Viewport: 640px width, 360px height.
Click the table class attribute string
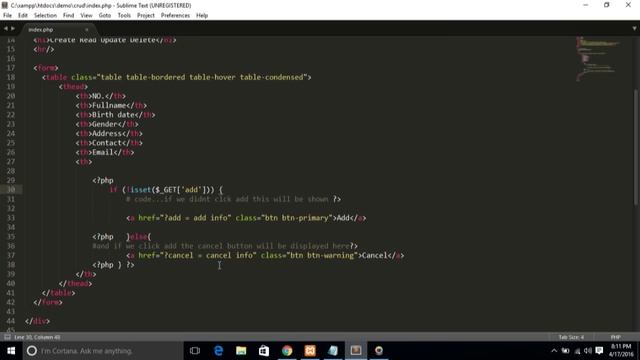201,77
